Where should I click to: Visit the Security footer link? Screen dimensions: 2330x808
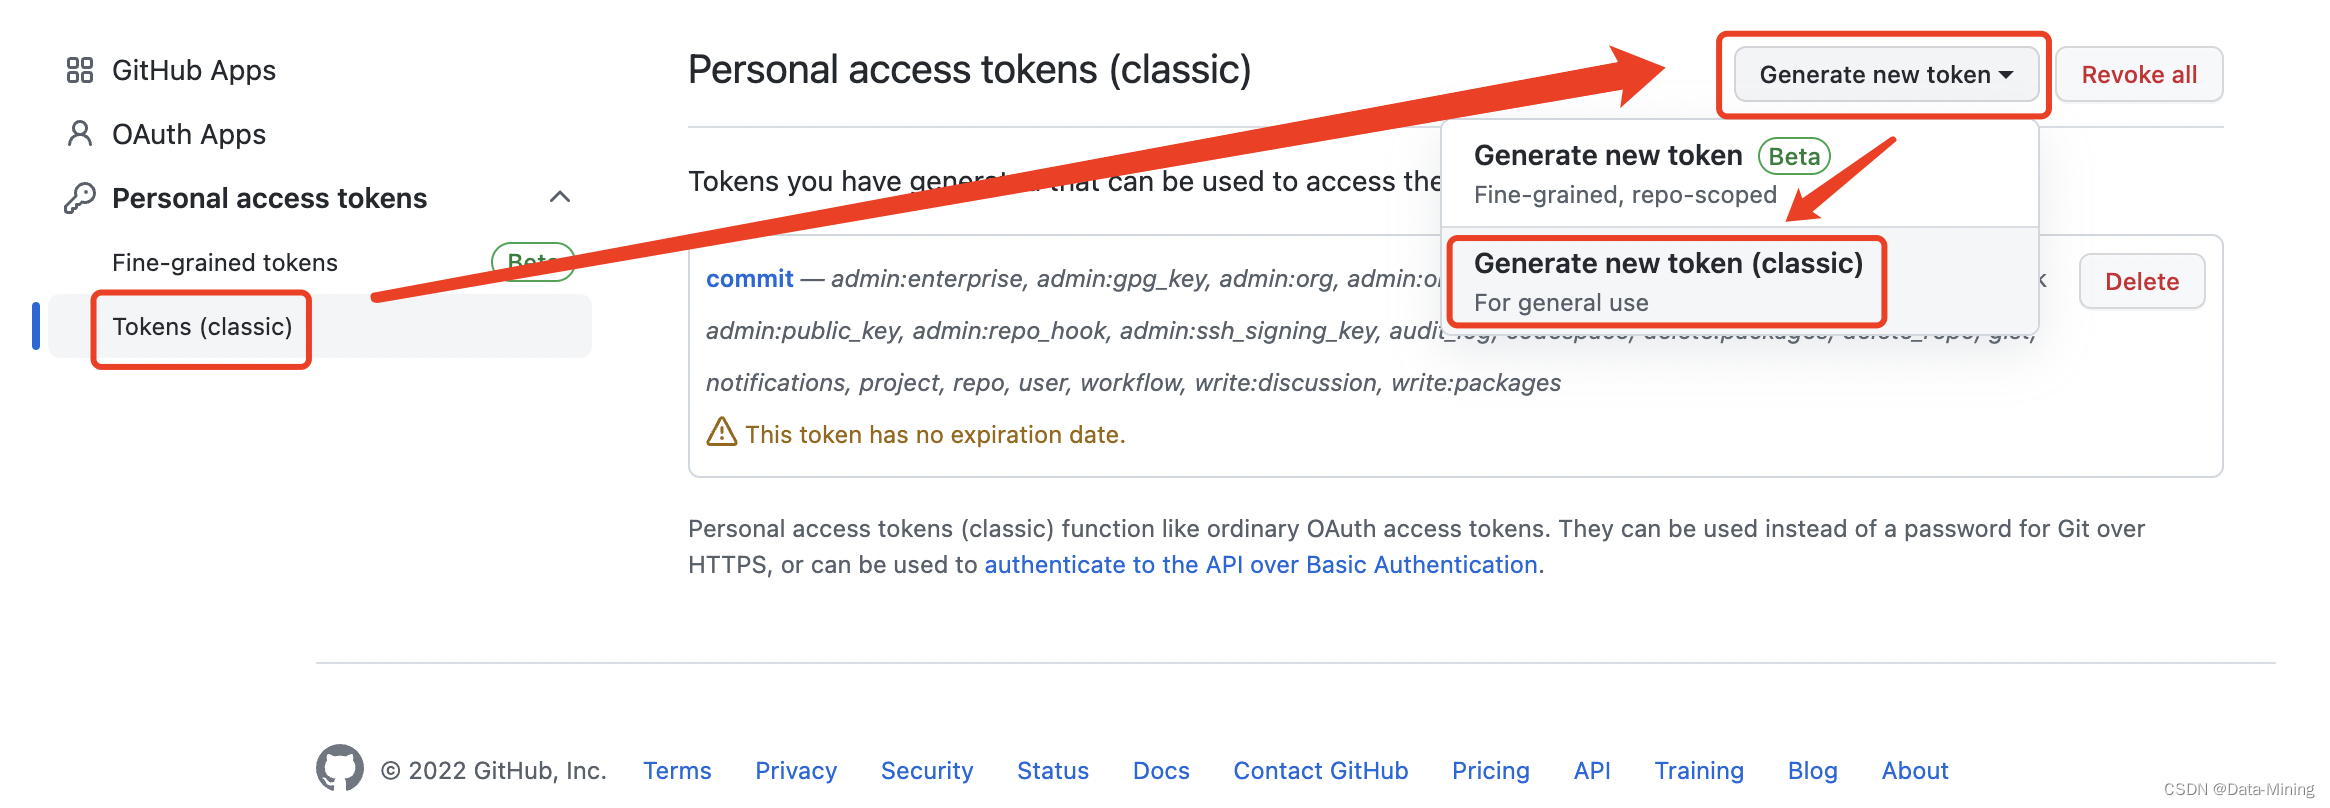[927, 770]
